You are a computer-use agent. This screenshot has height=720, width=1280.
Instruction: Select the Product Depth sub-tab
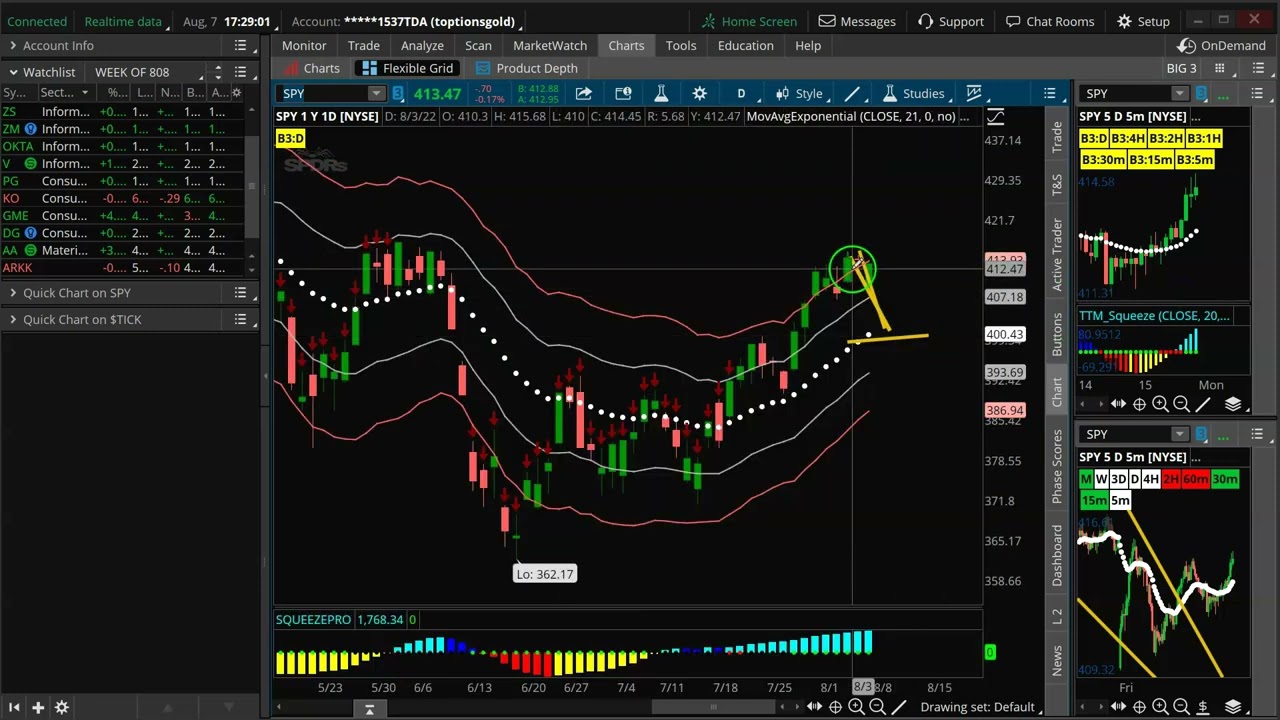pos(527,68)
